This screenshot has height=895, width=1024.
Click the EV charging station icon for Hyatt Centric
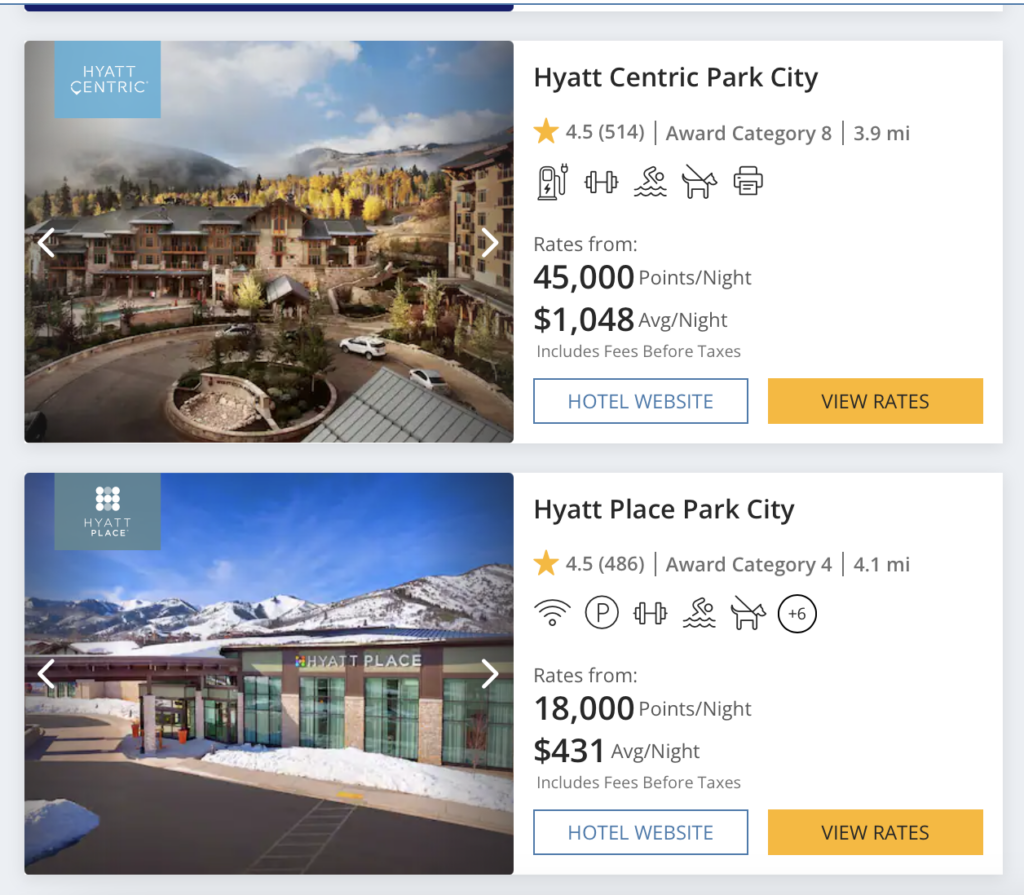tap(552, 182)
